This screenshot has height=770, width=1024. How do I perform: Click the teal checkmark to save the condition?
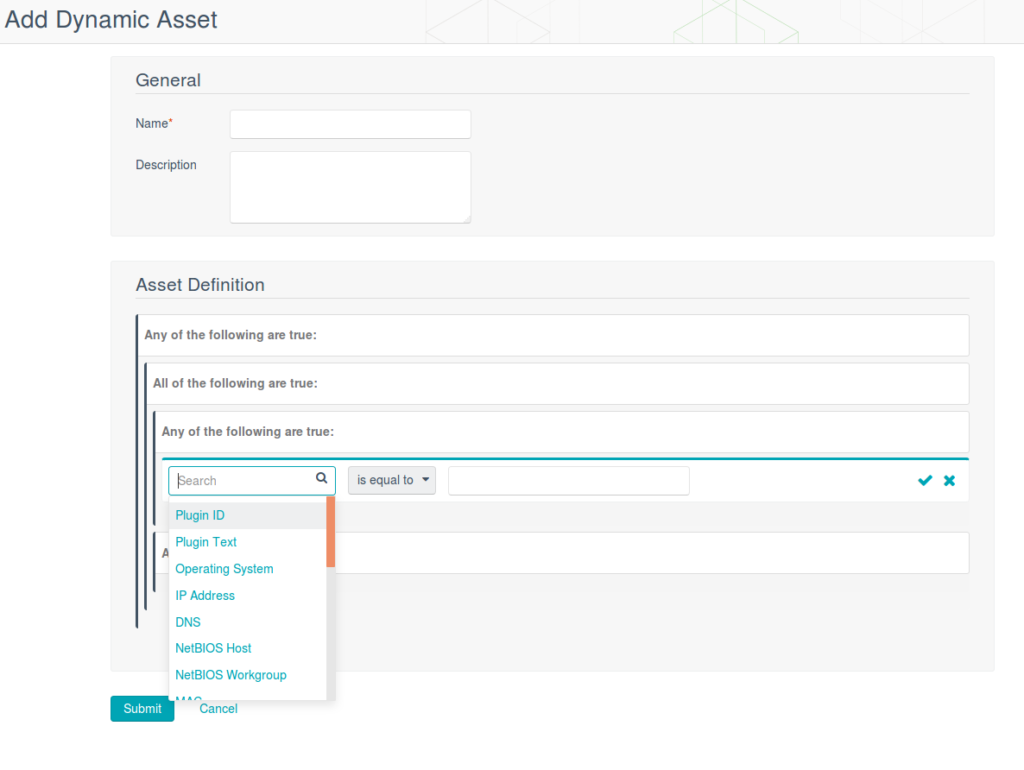pyautogui.click(x=924, y=480)
